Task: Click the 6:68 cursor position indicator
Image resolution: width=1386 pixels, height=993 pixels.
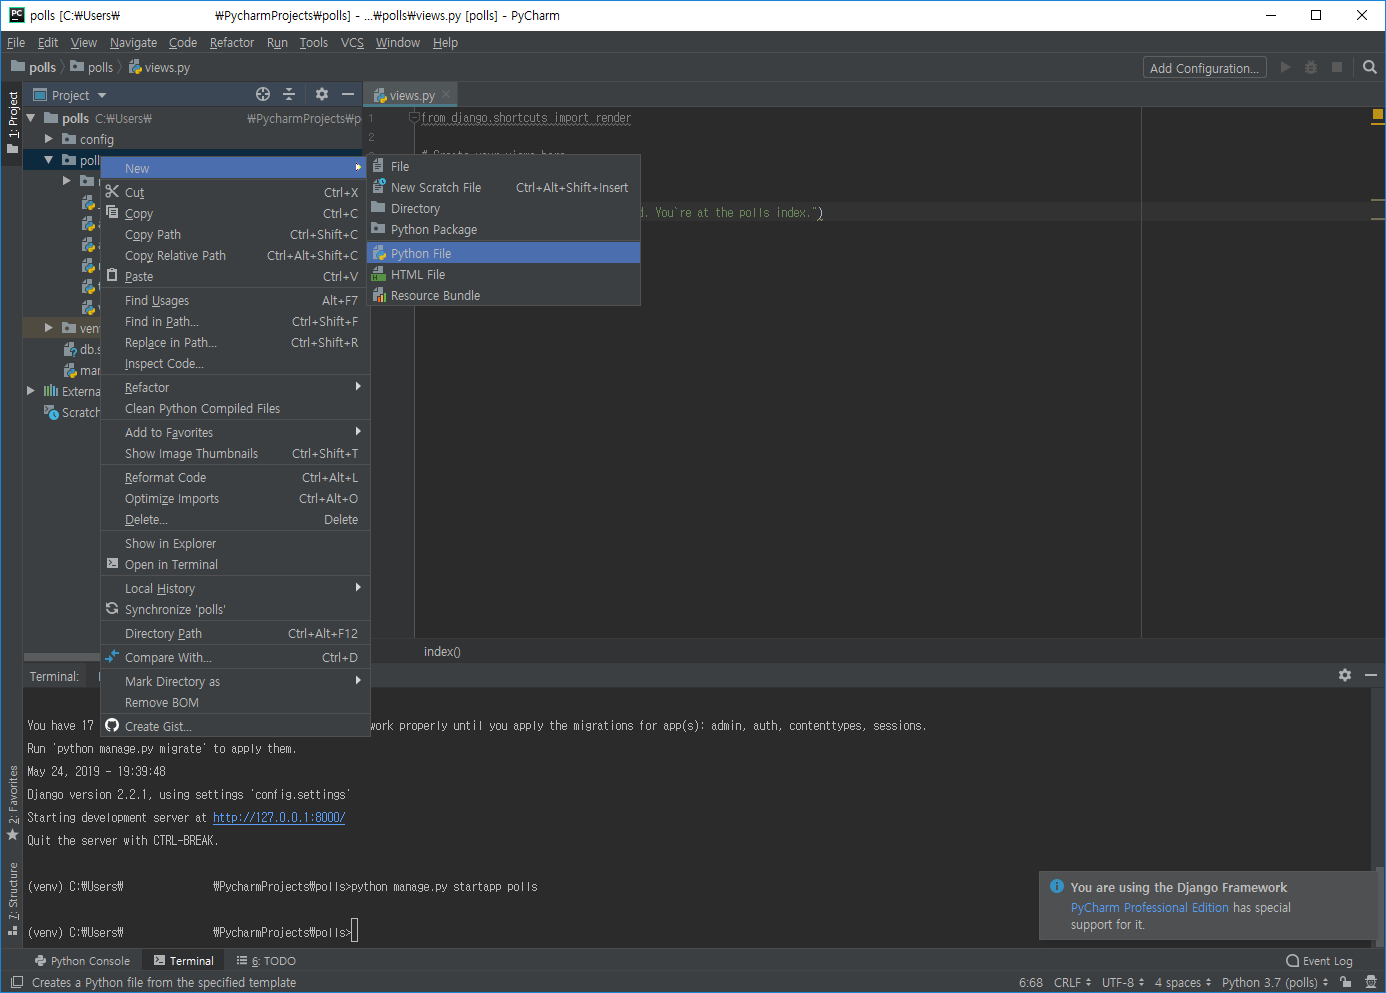Action: (x=1030, y=982)
